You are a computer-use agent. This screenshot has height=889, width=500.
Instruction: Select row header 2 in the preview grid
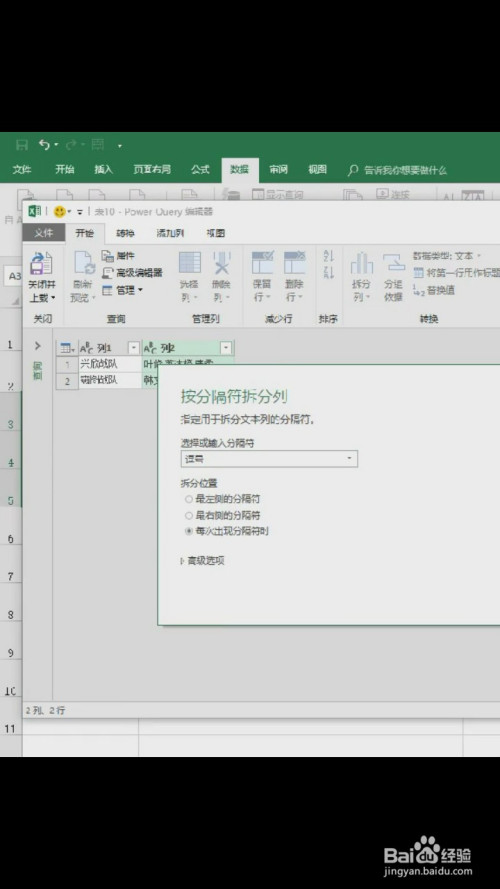67,380
